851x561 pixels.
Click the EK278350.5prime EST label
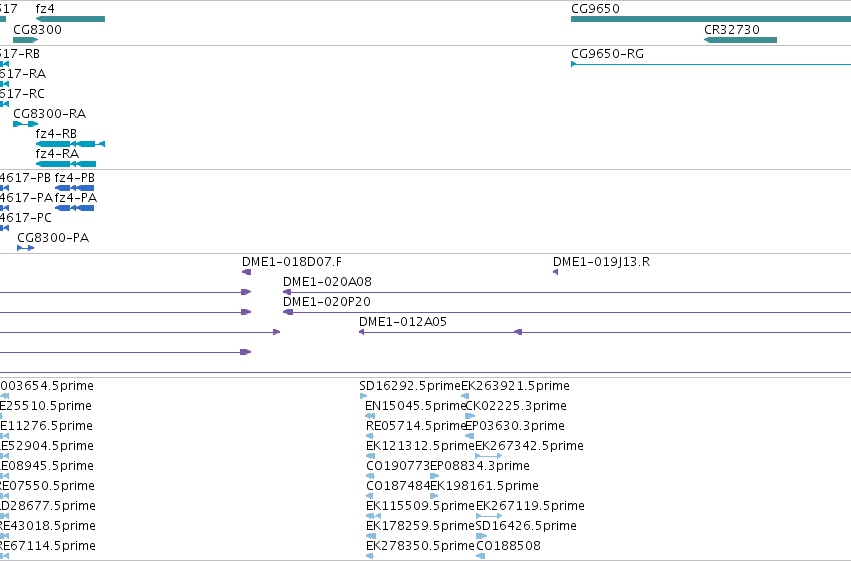421,546
